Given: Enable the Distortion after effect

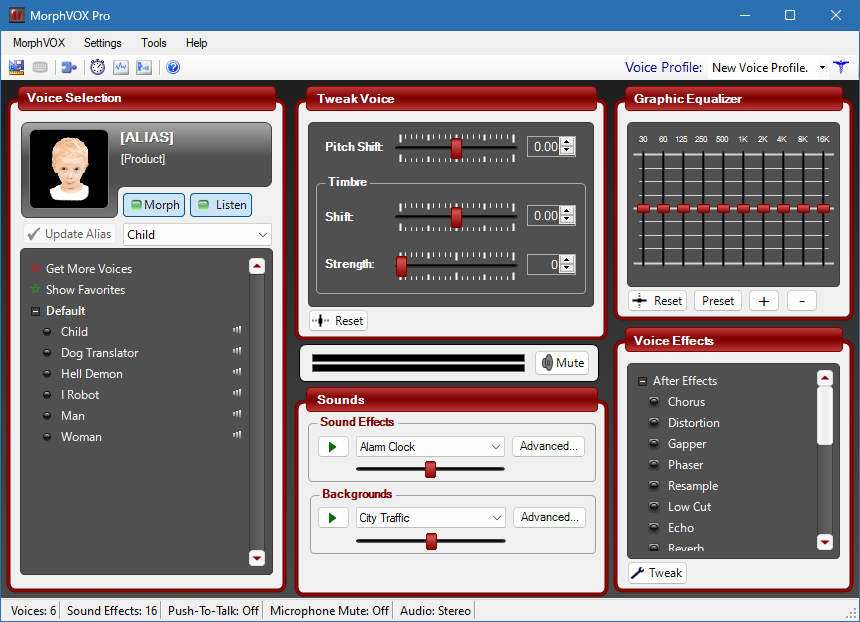Looking at the screenshot, I should tap(654, 422).
